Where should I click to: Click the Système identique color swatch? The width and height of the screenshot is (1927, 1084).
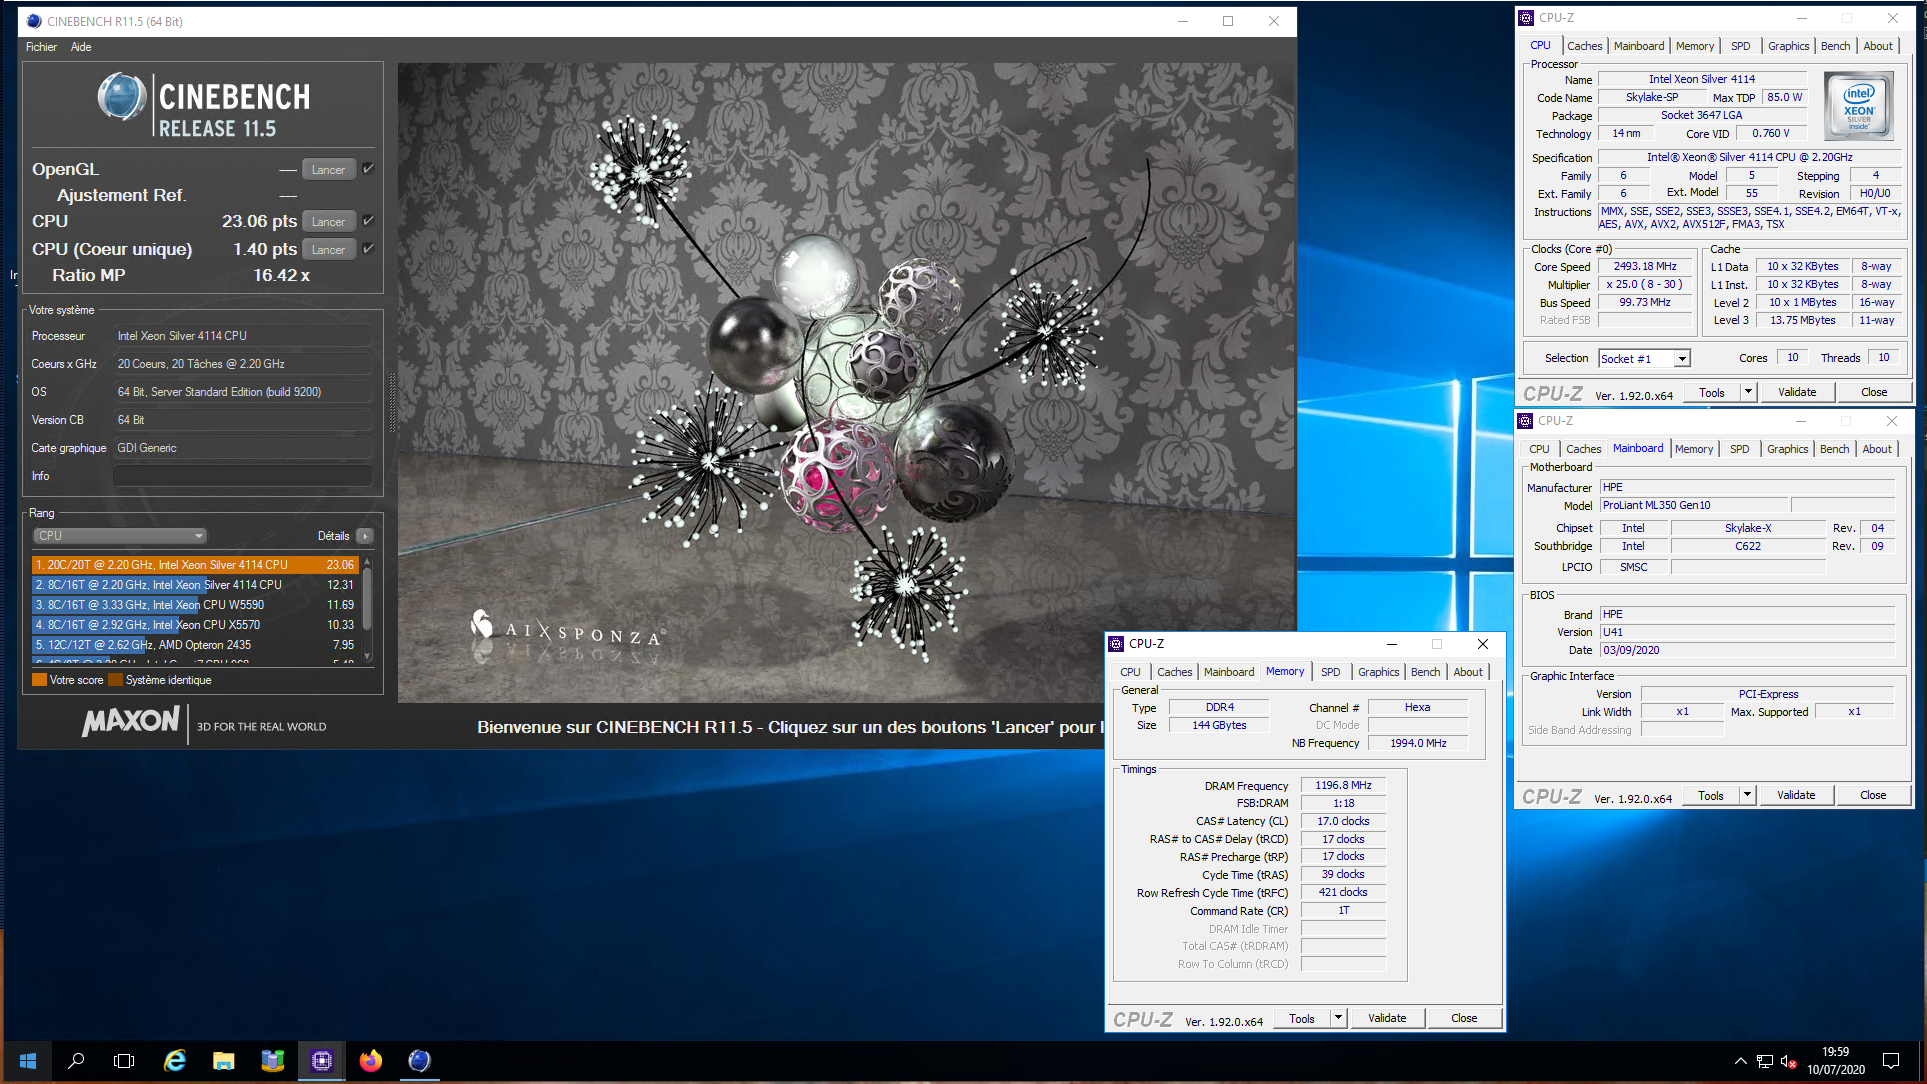tap(115, 680)
